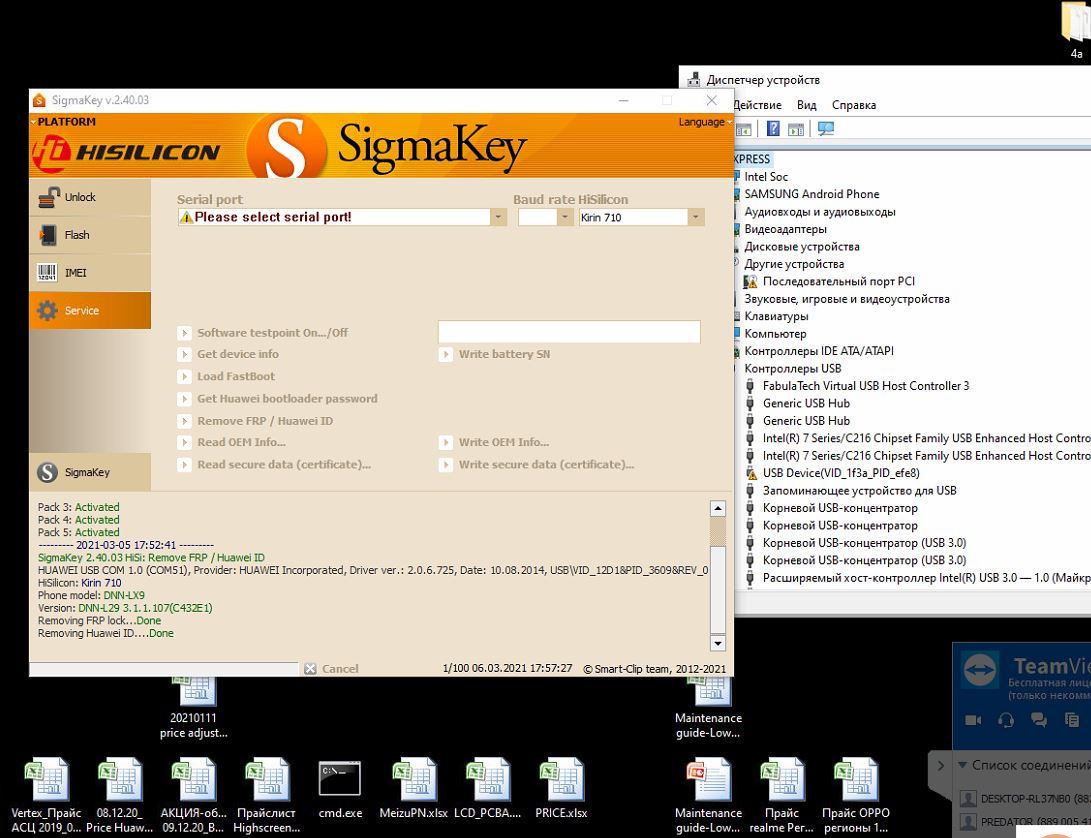The width and height of the screenshot is (1091, 838).
Task: Open the PLATFORM selector at the top left
Action: point(63,122)
